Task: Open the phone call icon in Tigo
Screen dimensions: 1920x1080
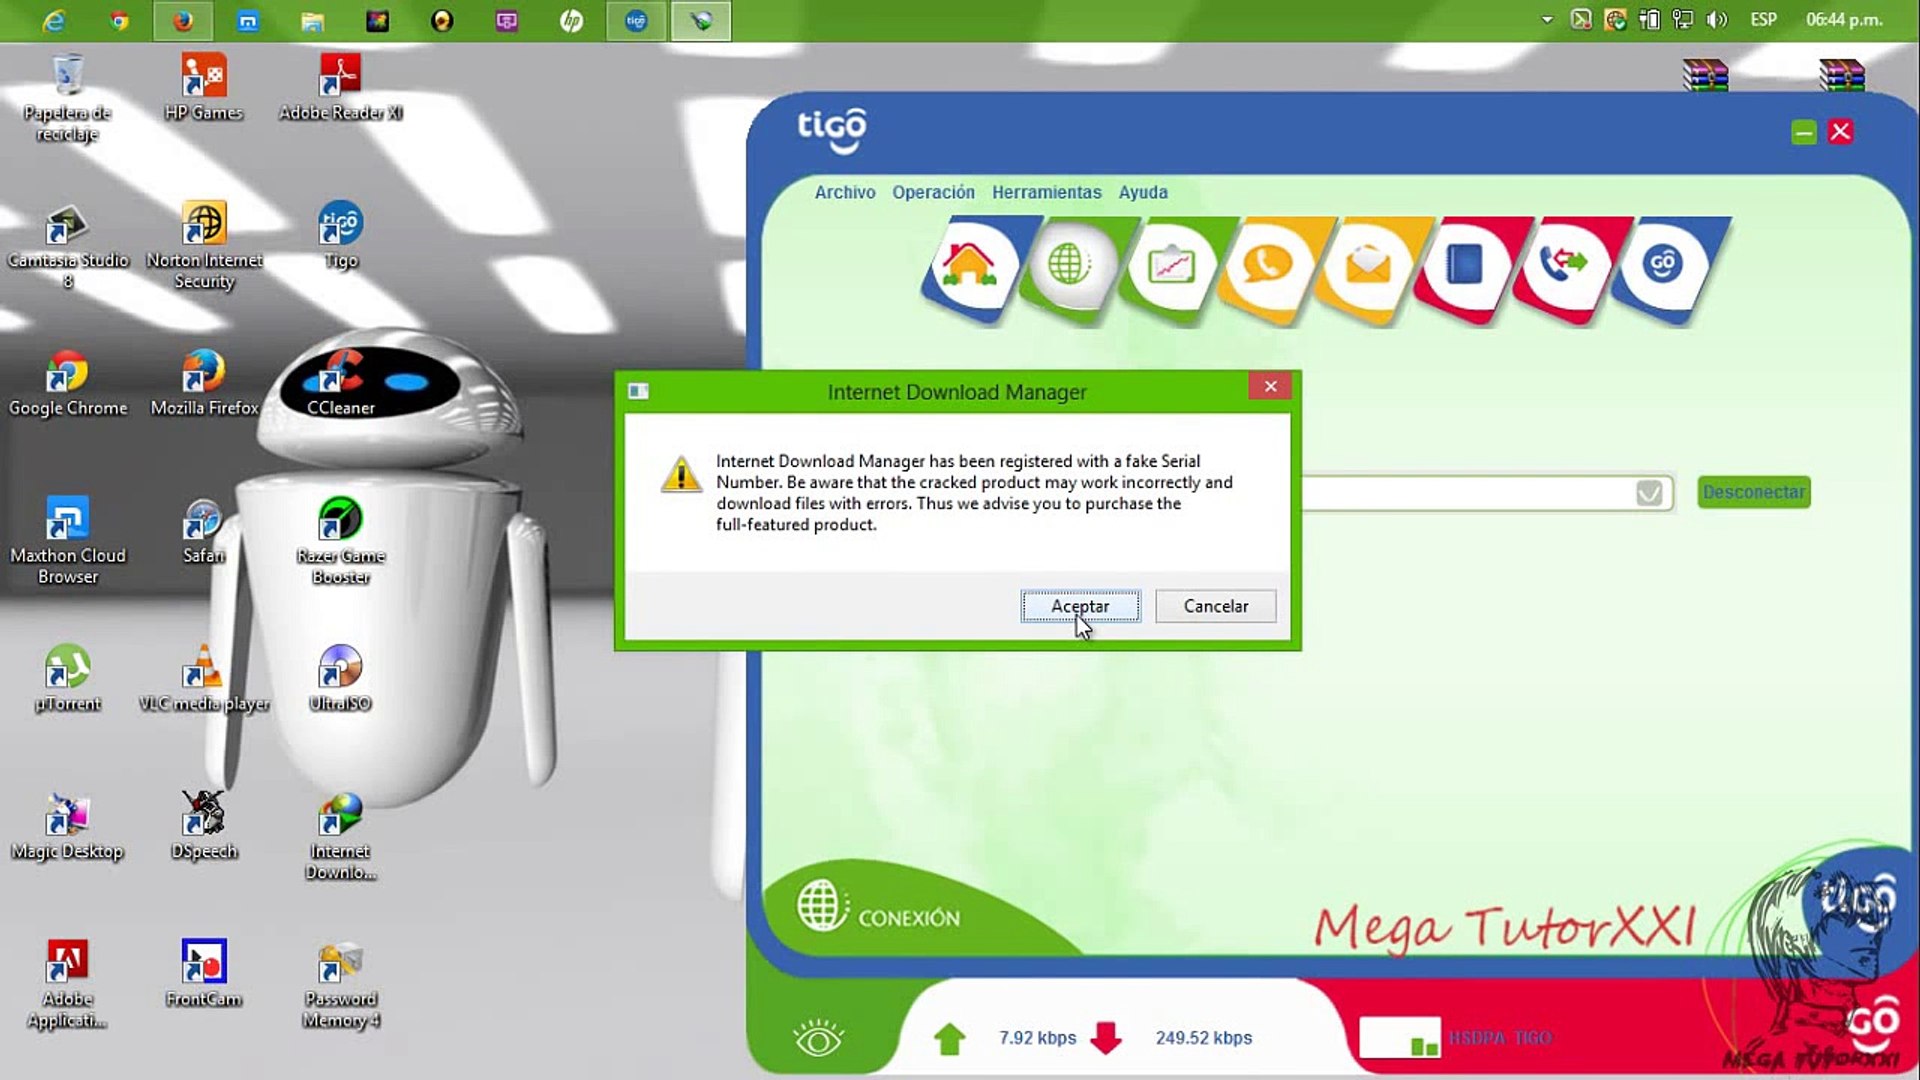Action: 1268,266
